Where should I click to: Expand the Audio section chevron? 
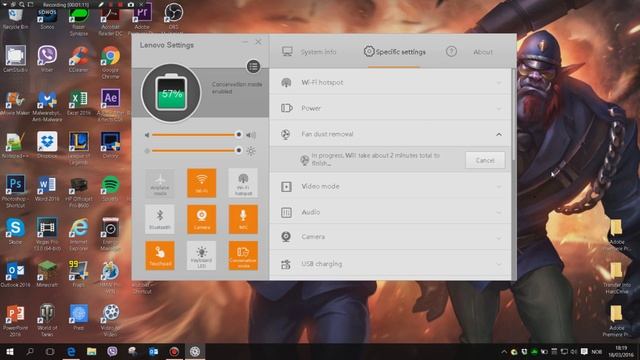[x=499, y=213]
